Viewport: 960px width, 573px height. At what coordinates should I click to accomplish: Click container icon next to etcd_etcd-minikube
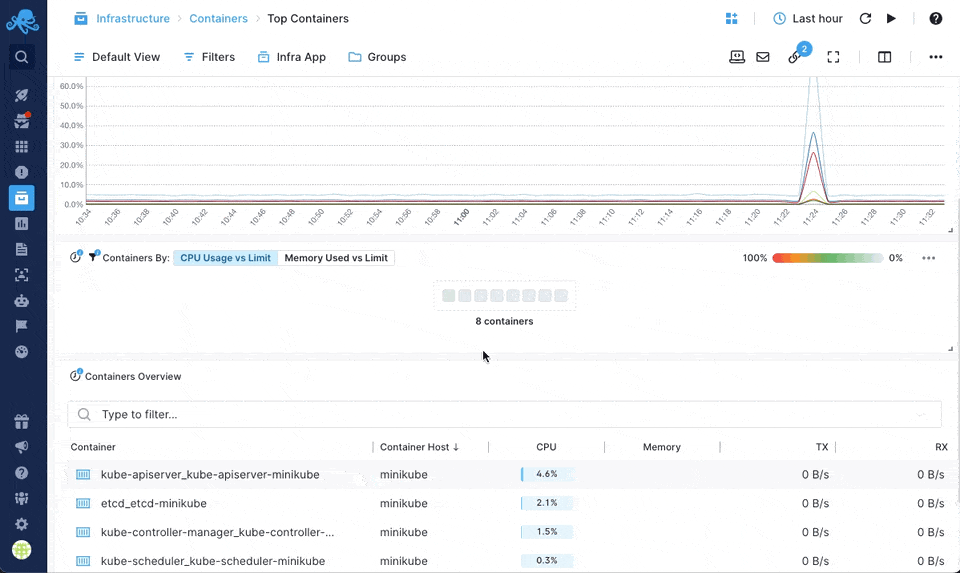(83, 503)
